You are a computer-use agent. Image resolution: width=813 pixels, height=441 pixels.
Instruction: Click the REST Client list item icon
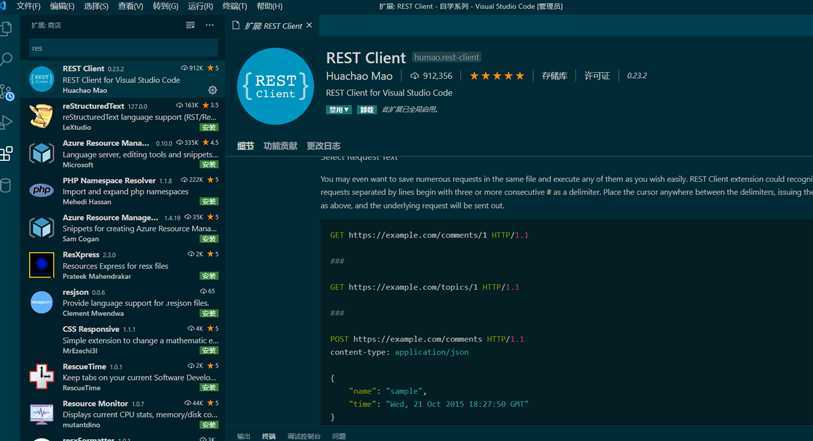pos(41,79)
